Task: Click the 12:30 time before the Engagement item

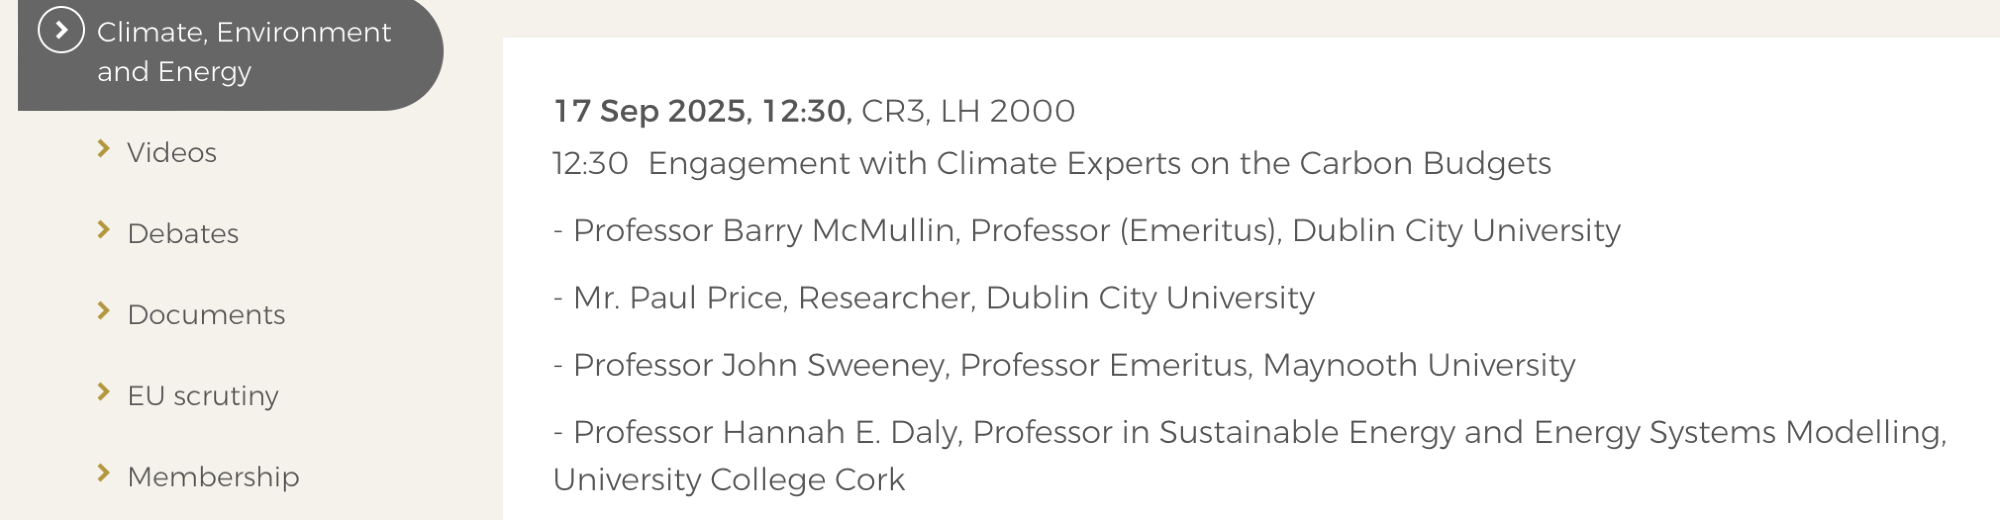Action: click(x=590, y=163)
